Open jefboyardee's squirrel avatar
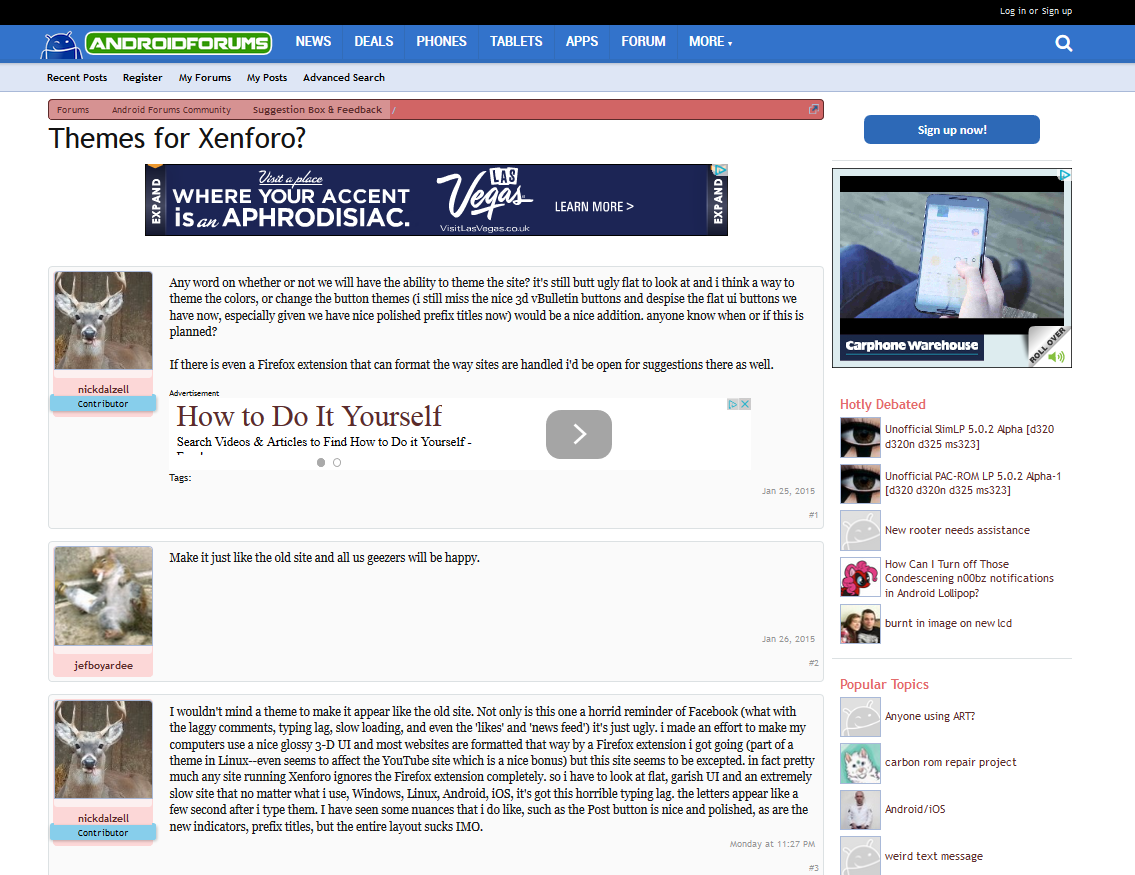Screen dimensions: 1135x875 103,596
